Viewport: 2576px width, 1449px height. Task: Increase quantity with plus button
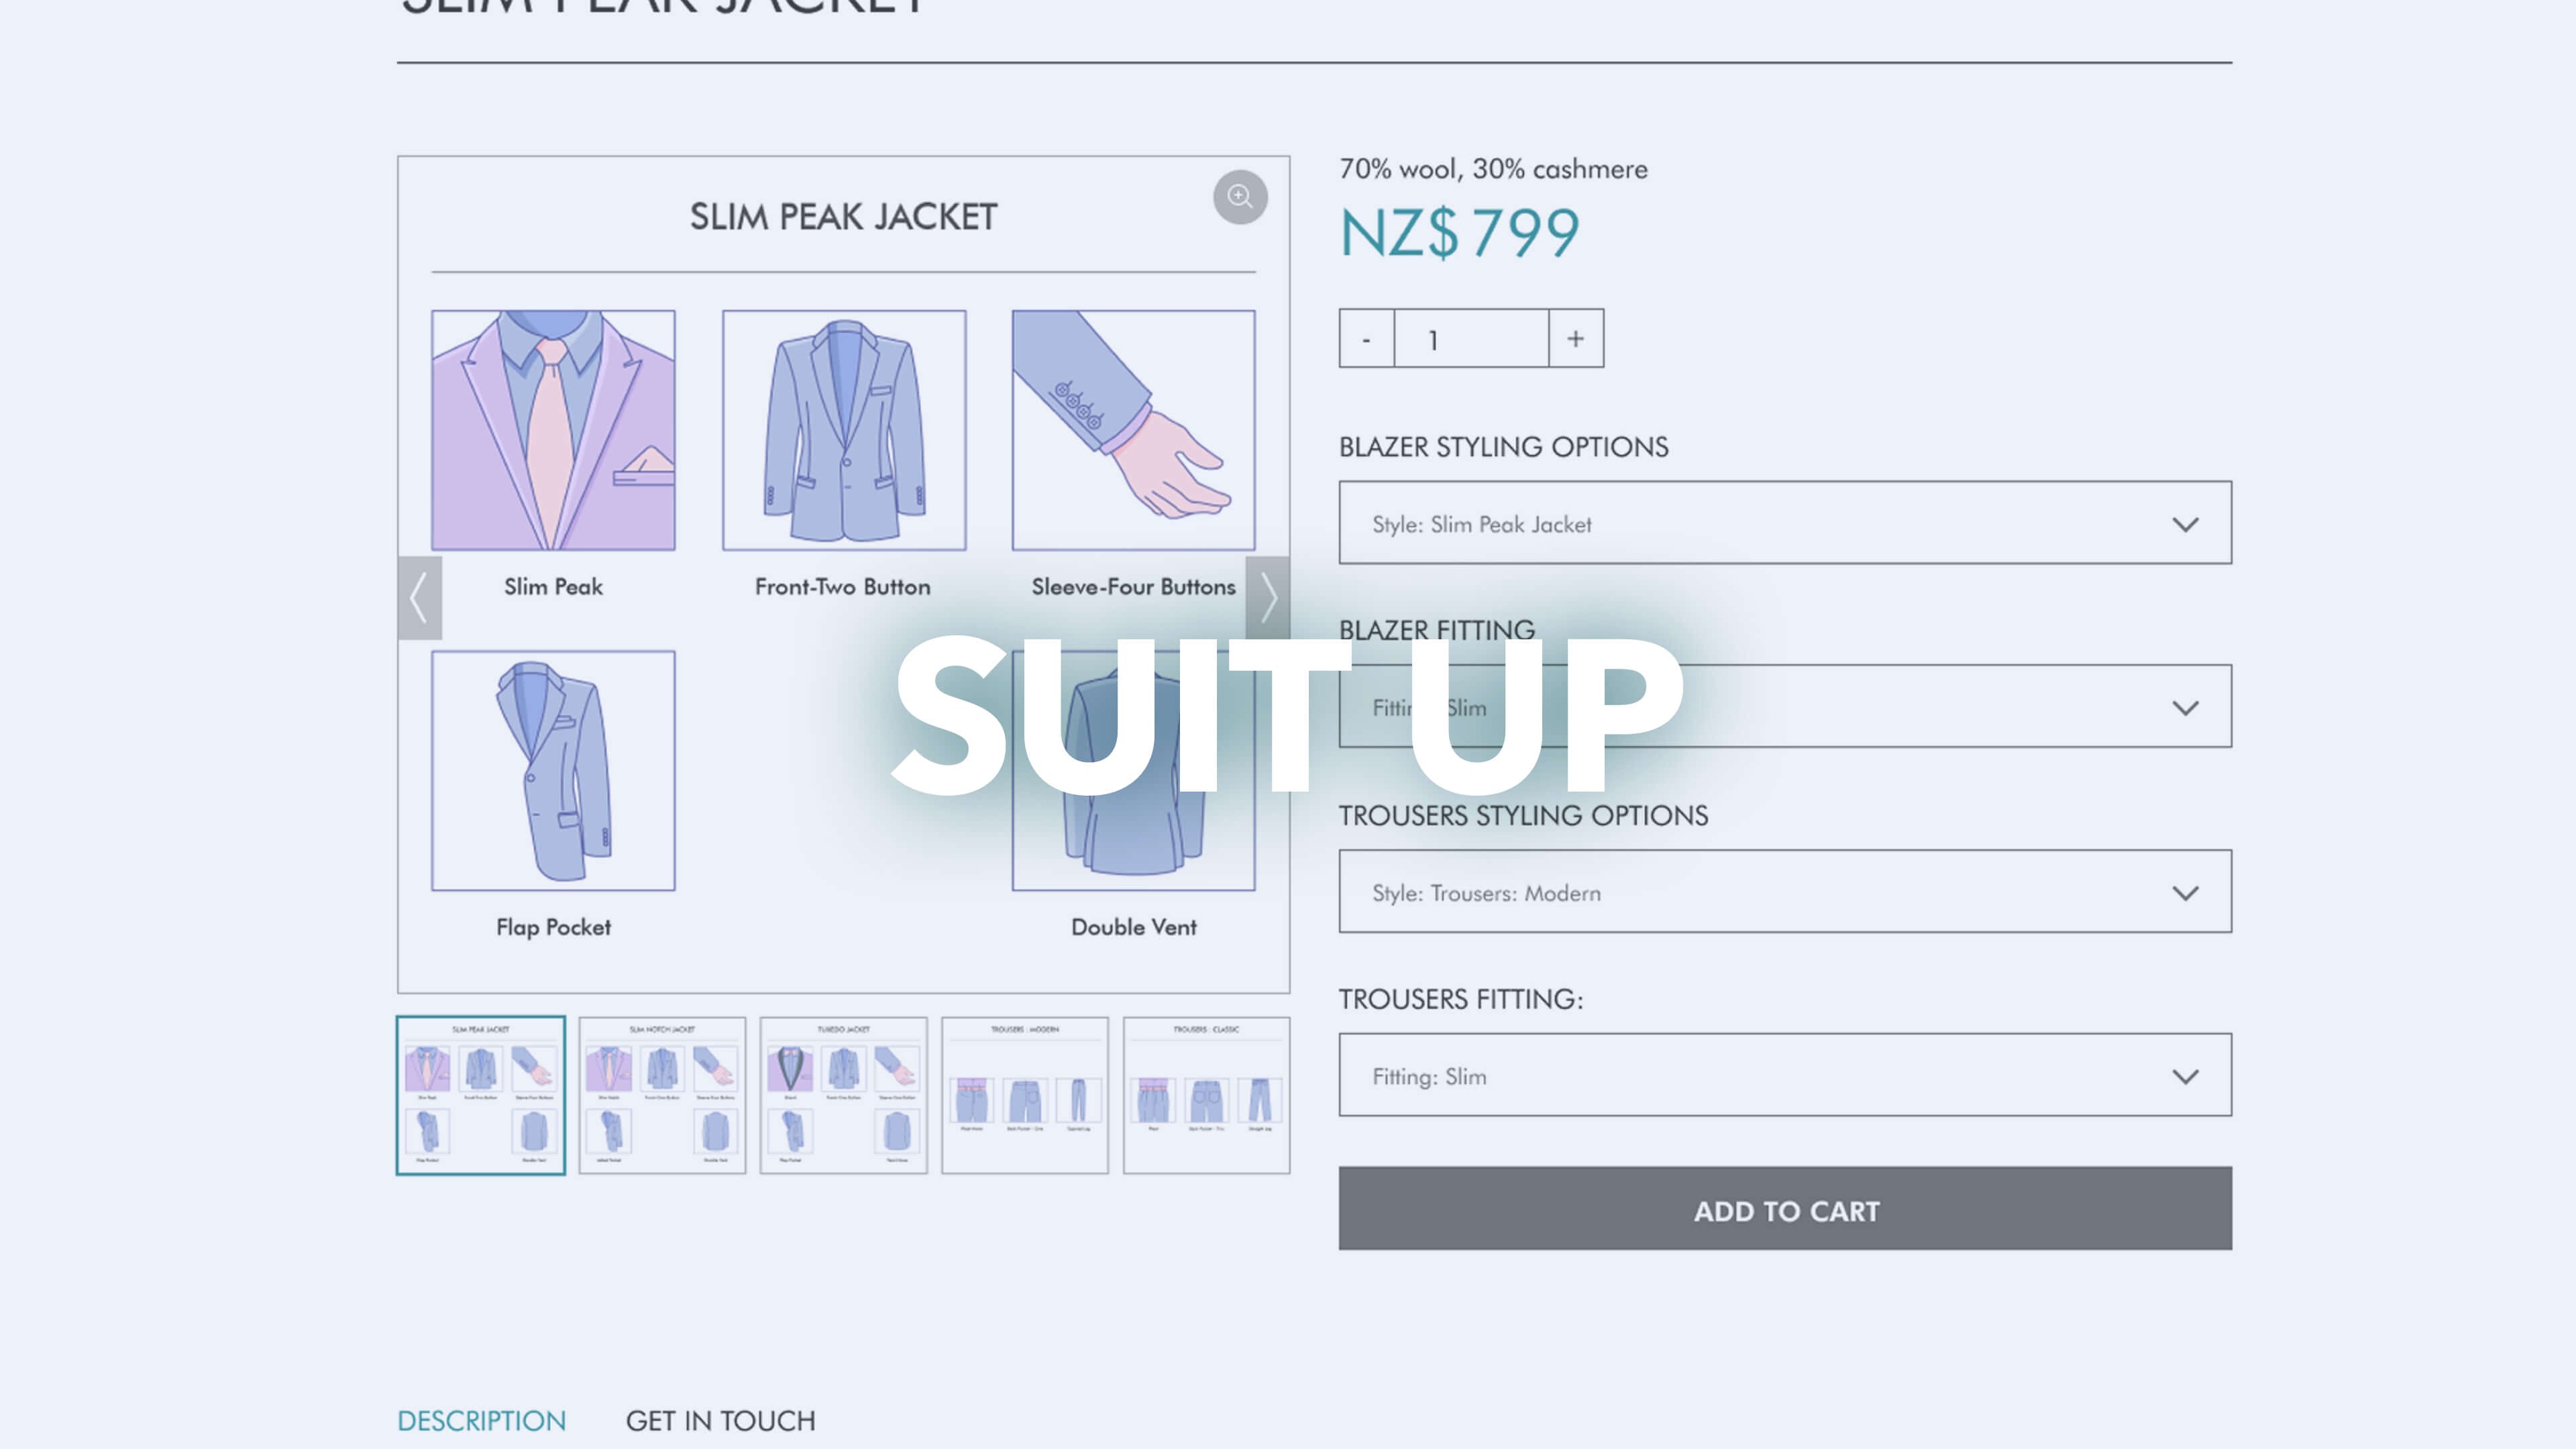tap(1576, 339)
